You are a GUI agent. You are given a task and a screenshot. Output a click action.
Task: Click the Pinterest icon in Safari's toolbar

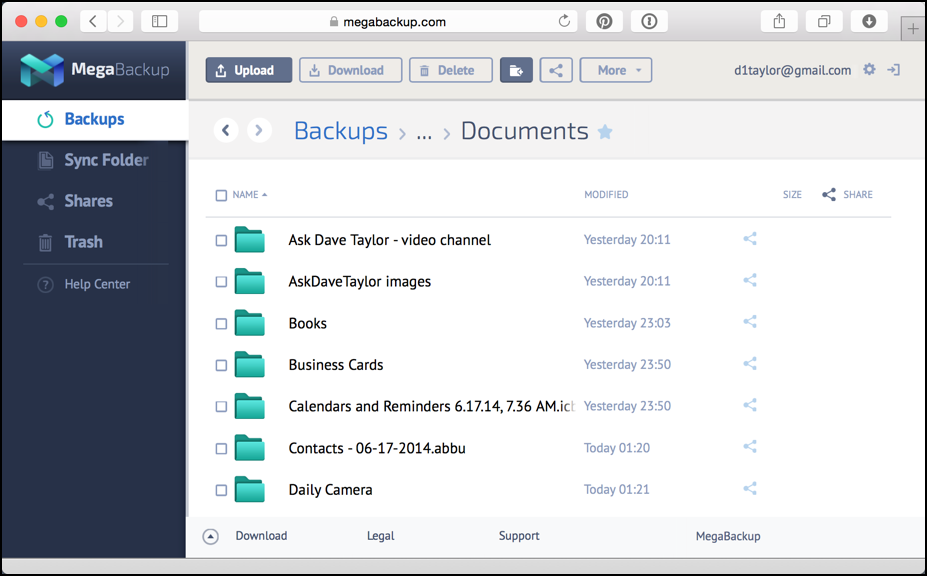(x=604, y=21)
